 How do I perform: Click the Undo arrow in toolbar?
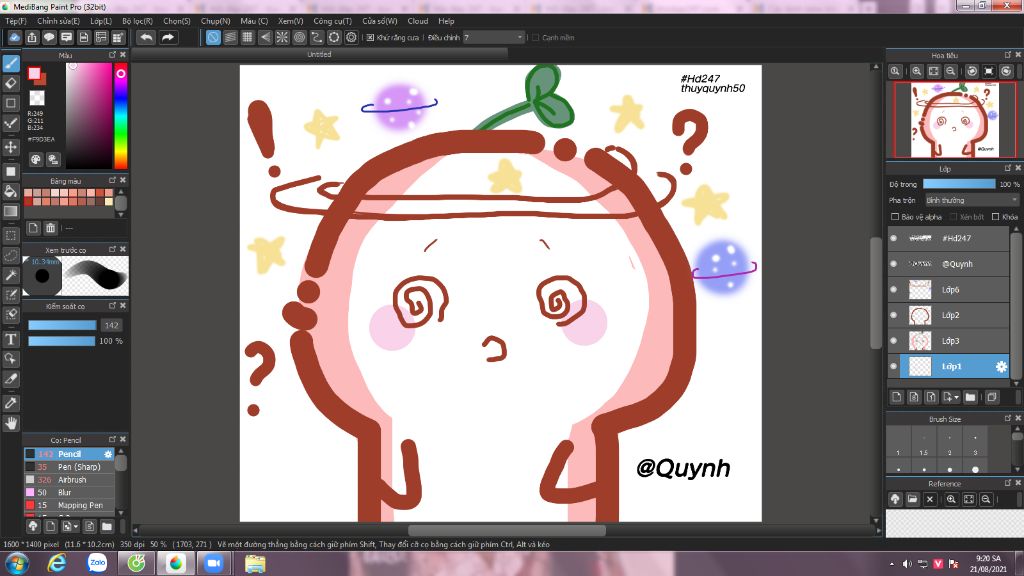[146, 37]
